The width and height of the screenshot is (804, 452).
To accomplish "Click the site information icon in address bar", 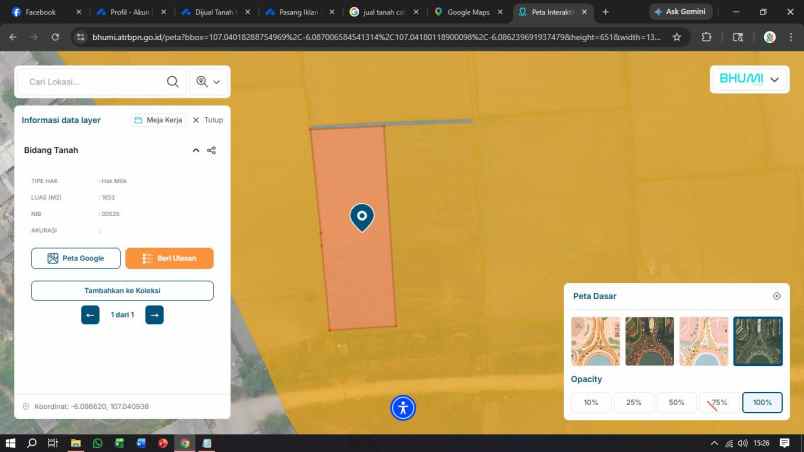I will (x=81, y=37).
